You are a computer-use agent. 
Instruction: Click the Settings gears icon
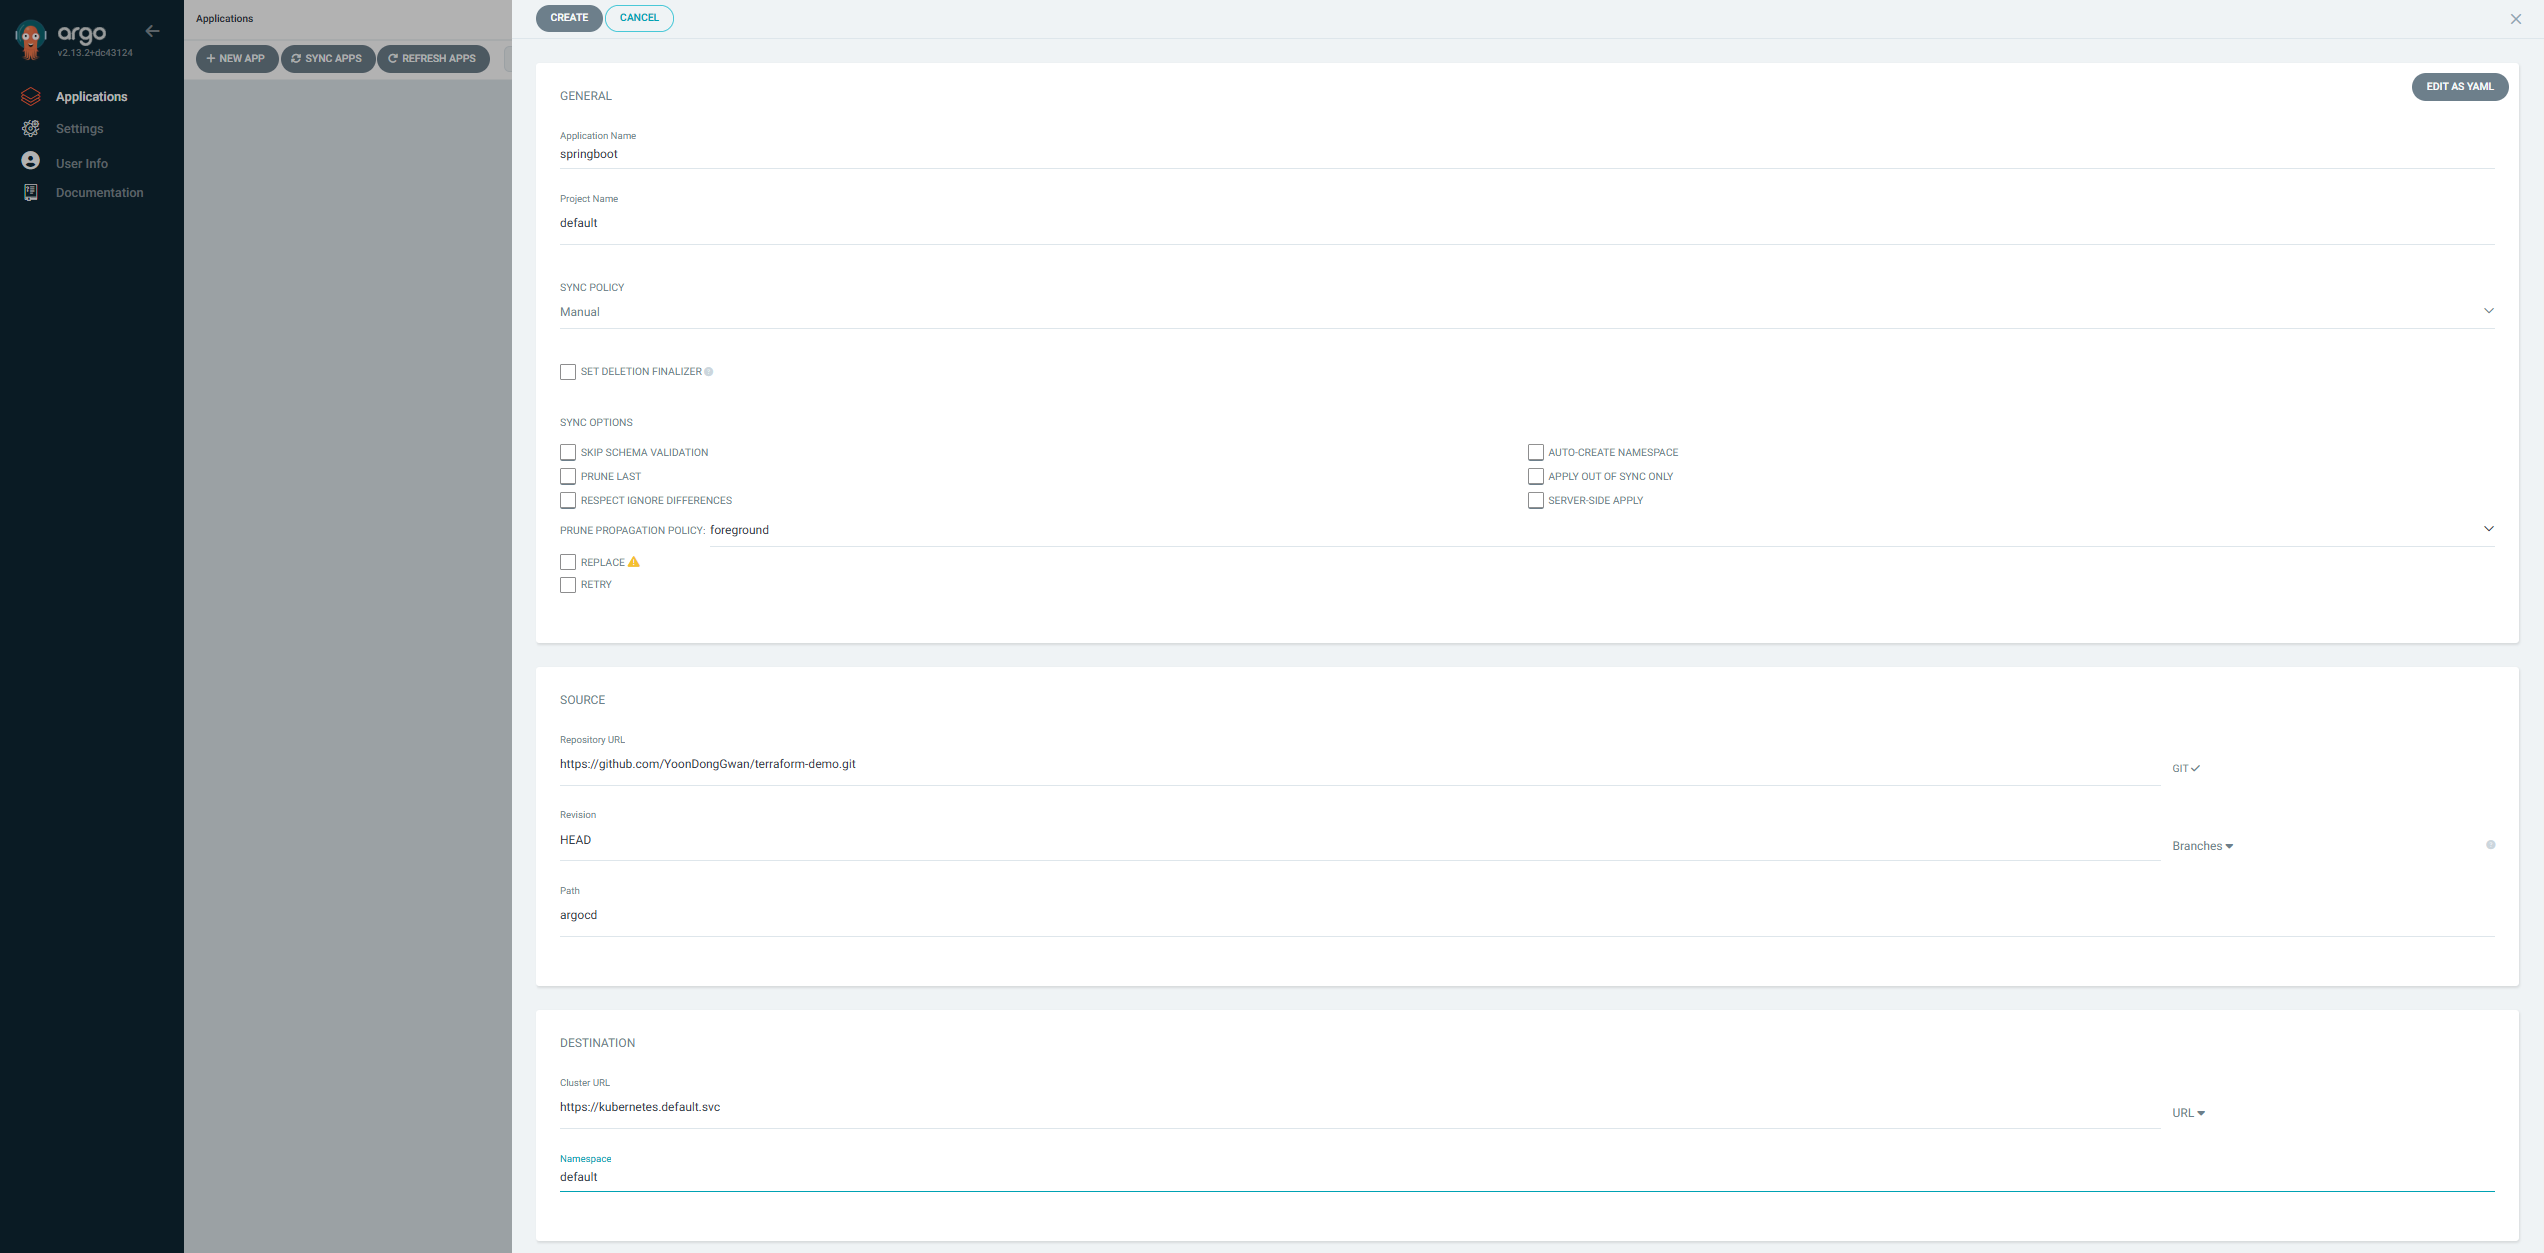click(x=31, y=128)
